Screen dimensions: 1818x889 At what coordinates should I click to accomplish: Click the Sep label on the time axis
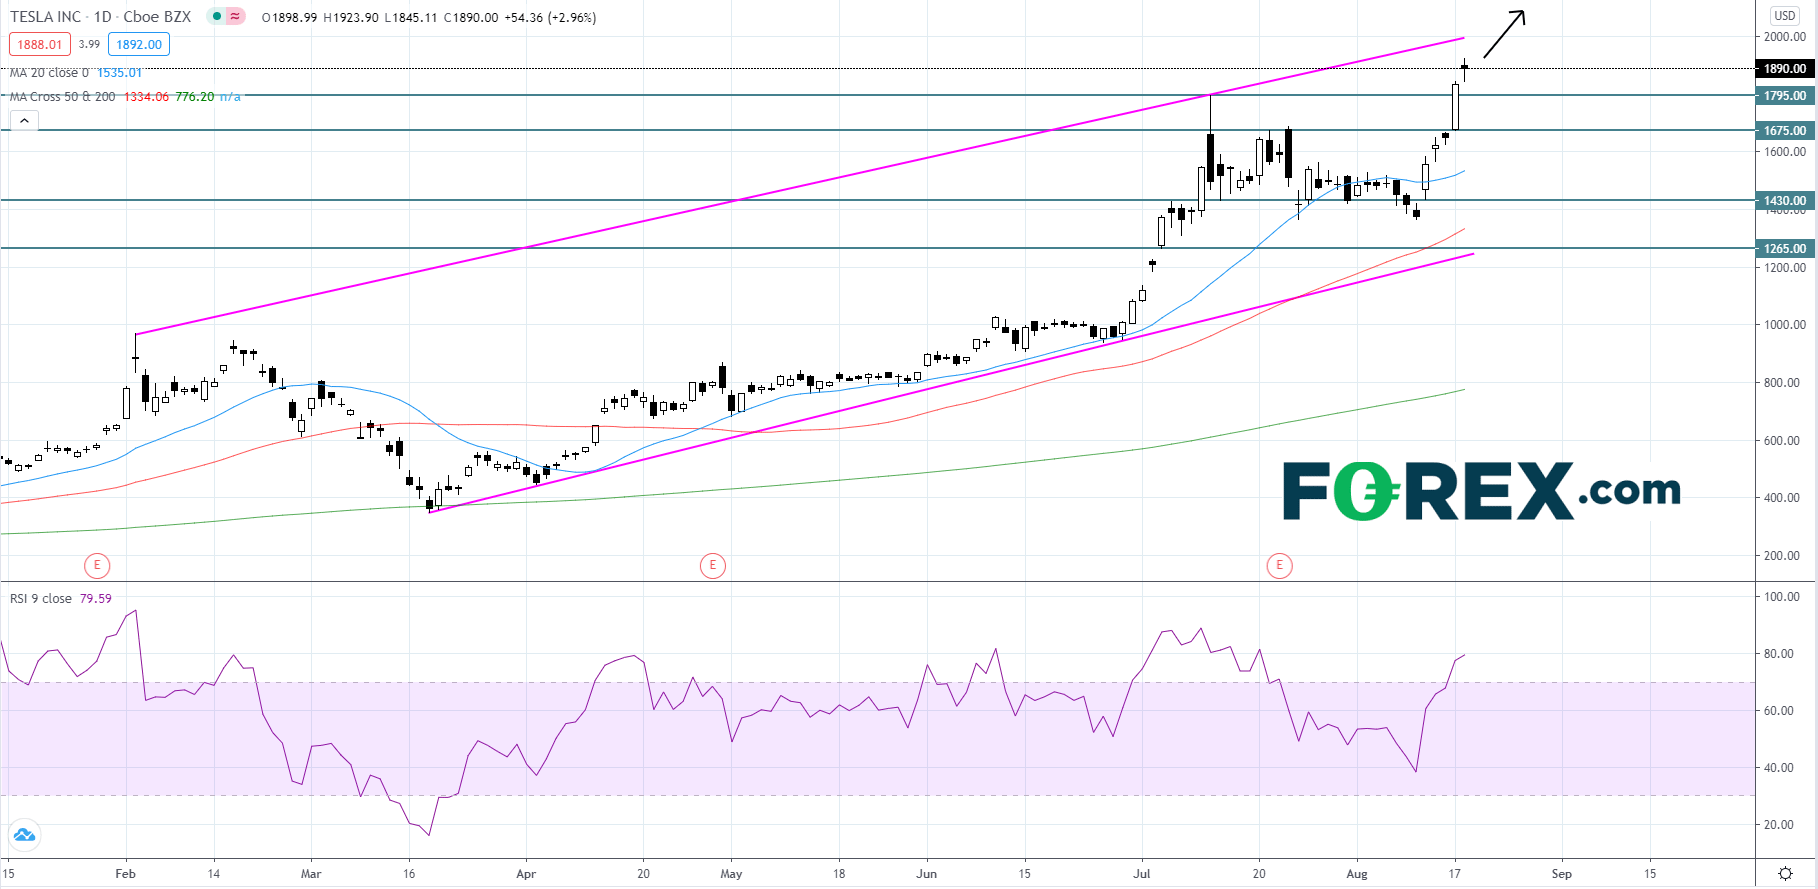(x=1561, y=874)
